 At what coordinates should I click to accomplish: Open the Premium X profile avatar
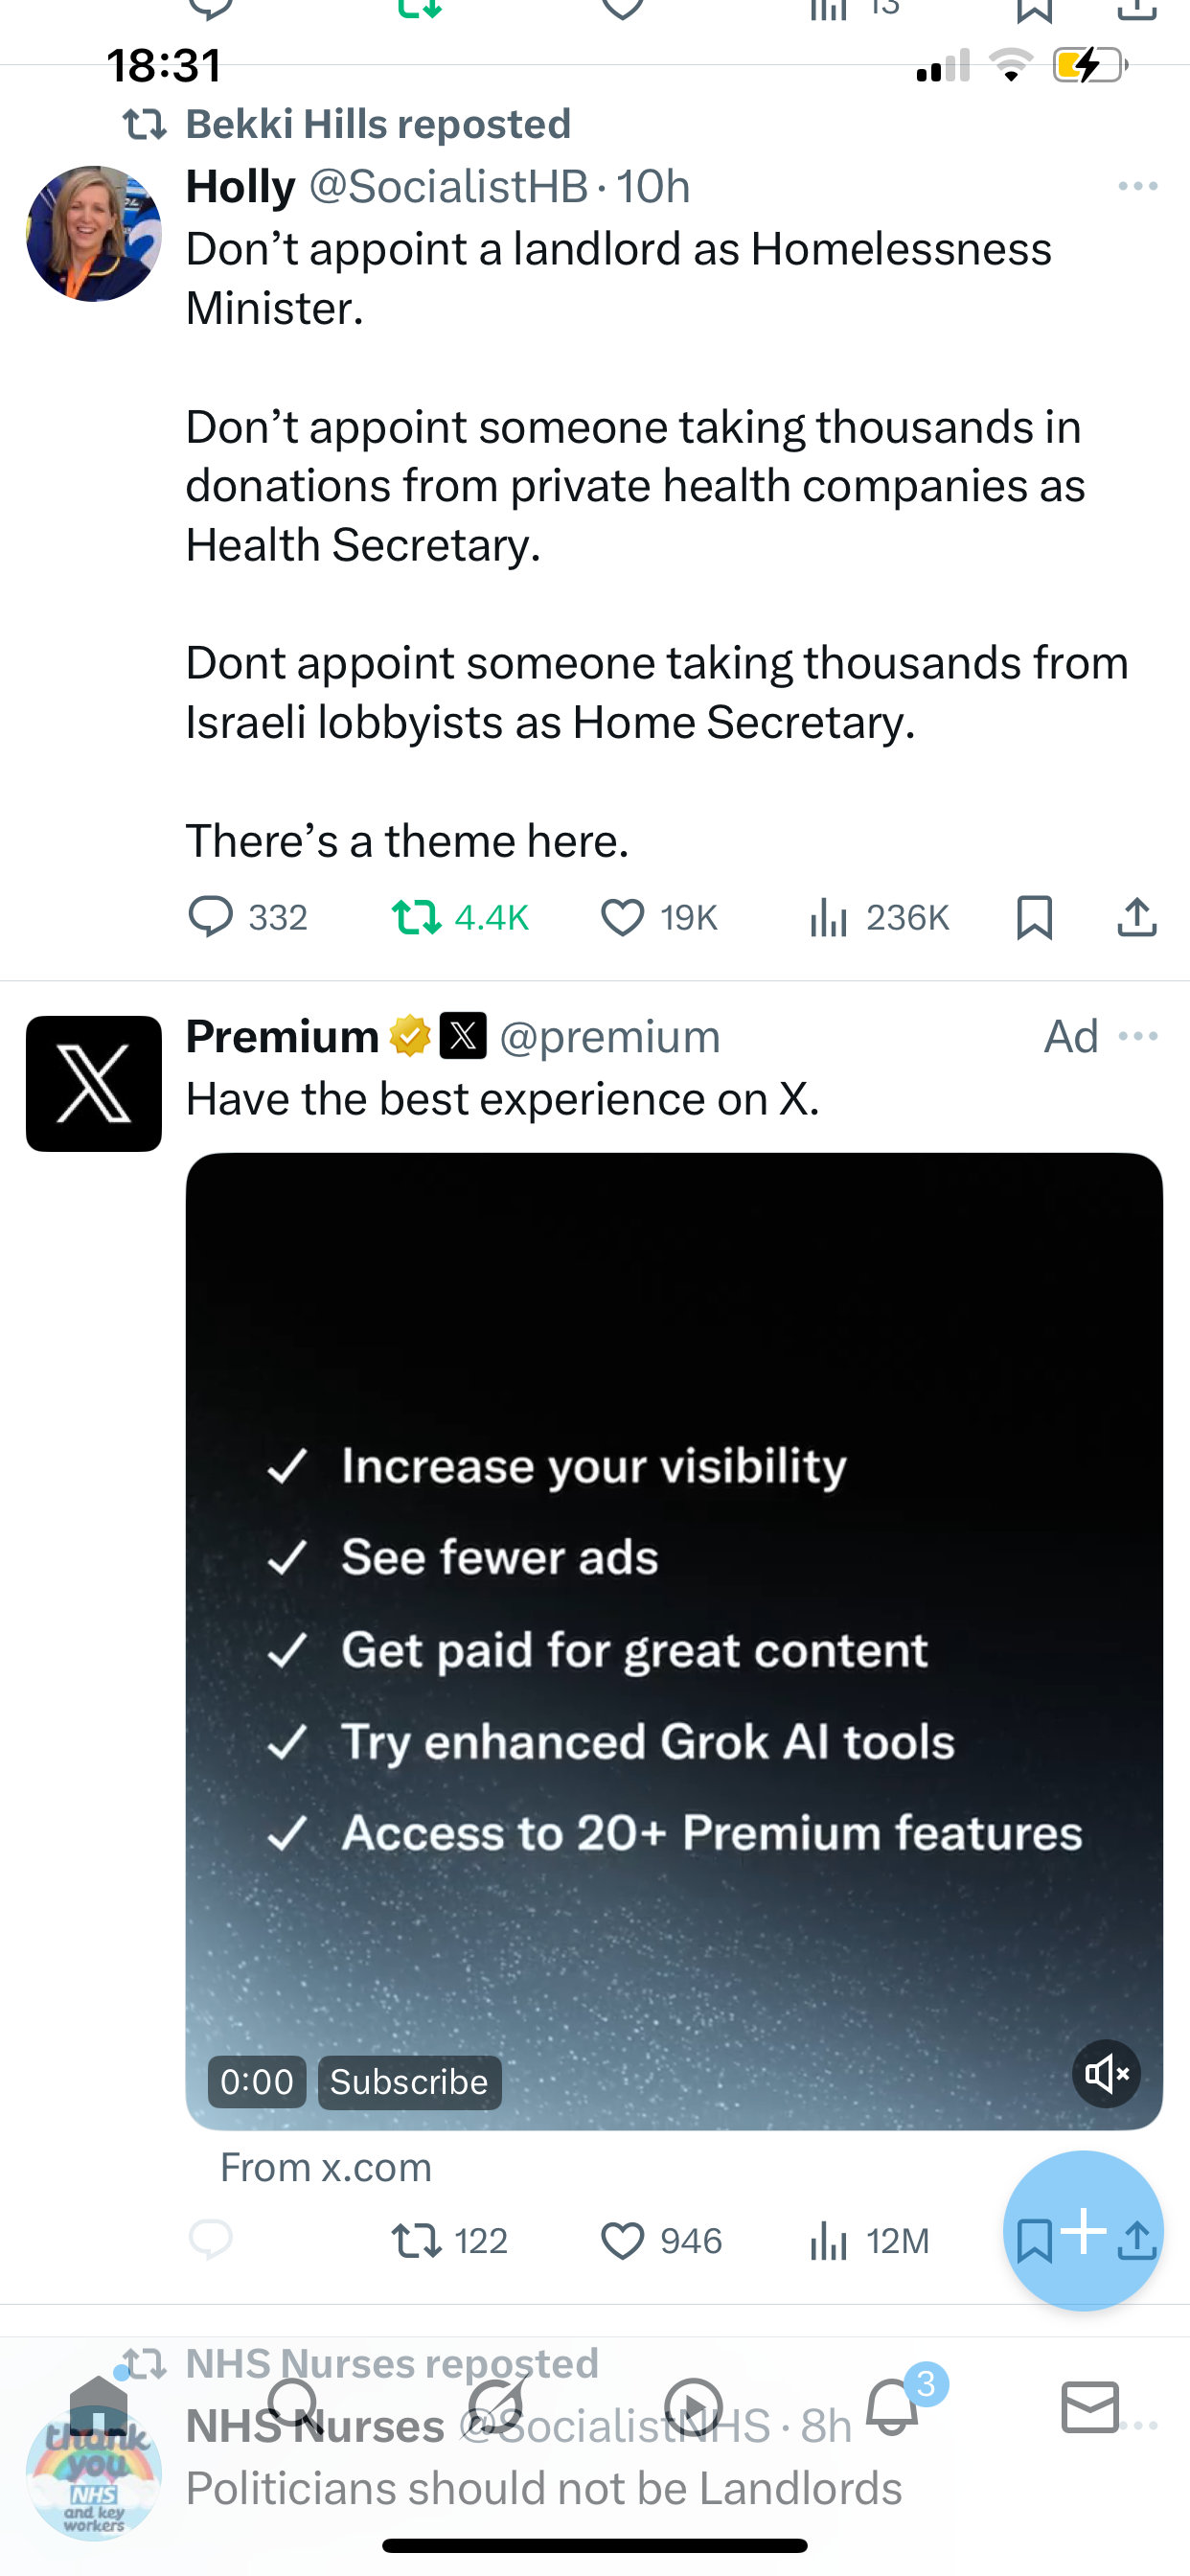click(x=94, y=1084)
